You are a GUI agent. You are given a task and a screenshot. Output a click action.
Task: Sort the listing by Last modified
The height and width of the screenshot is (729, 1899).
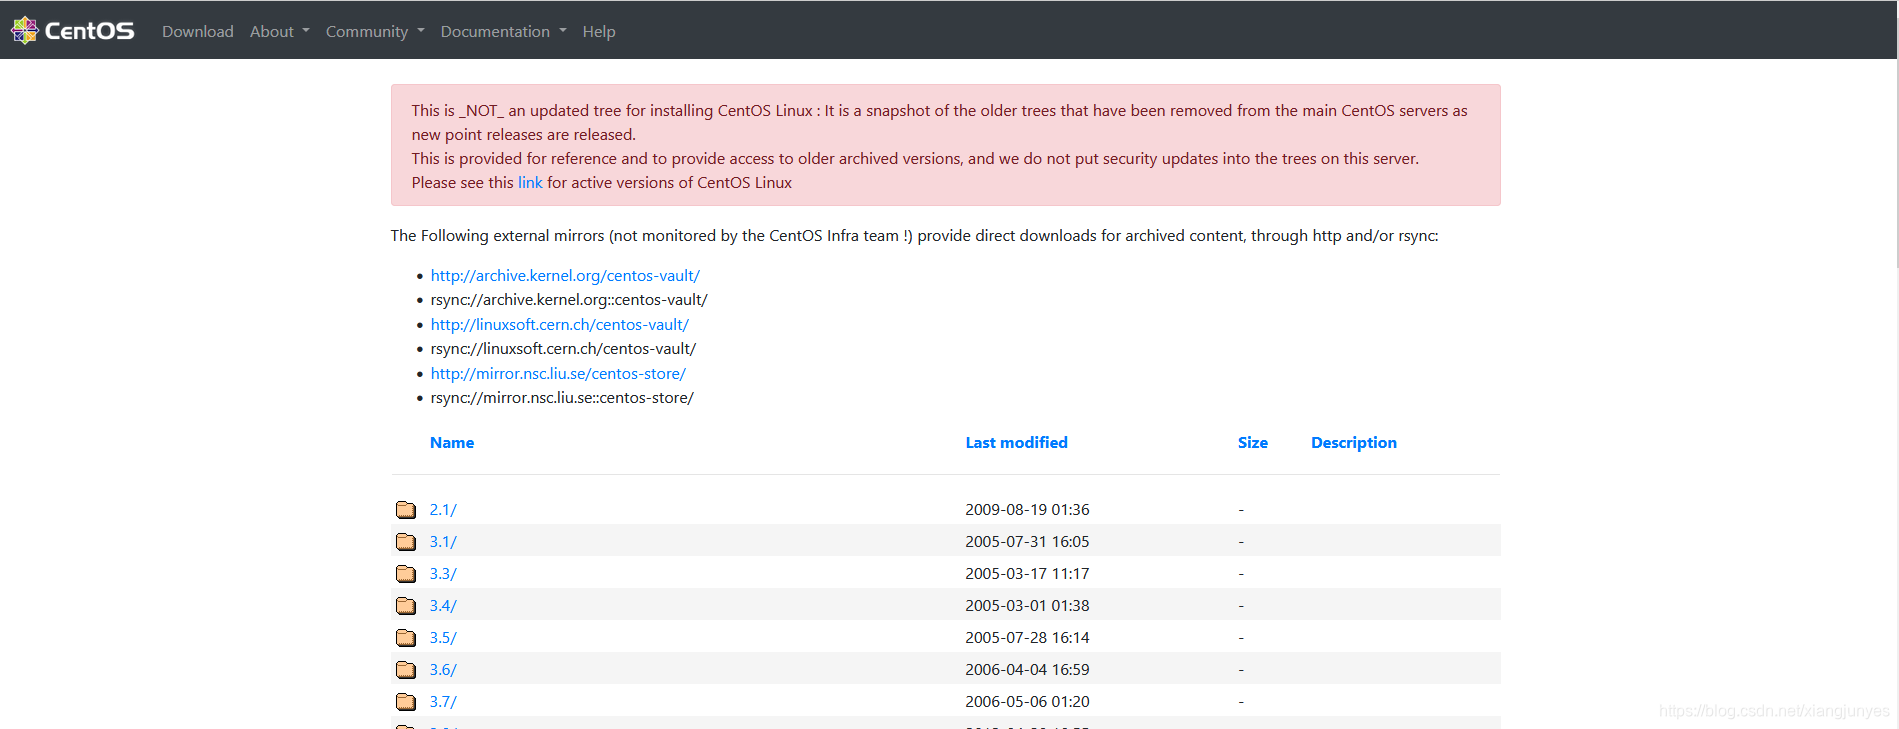[x=1016, y=443]
